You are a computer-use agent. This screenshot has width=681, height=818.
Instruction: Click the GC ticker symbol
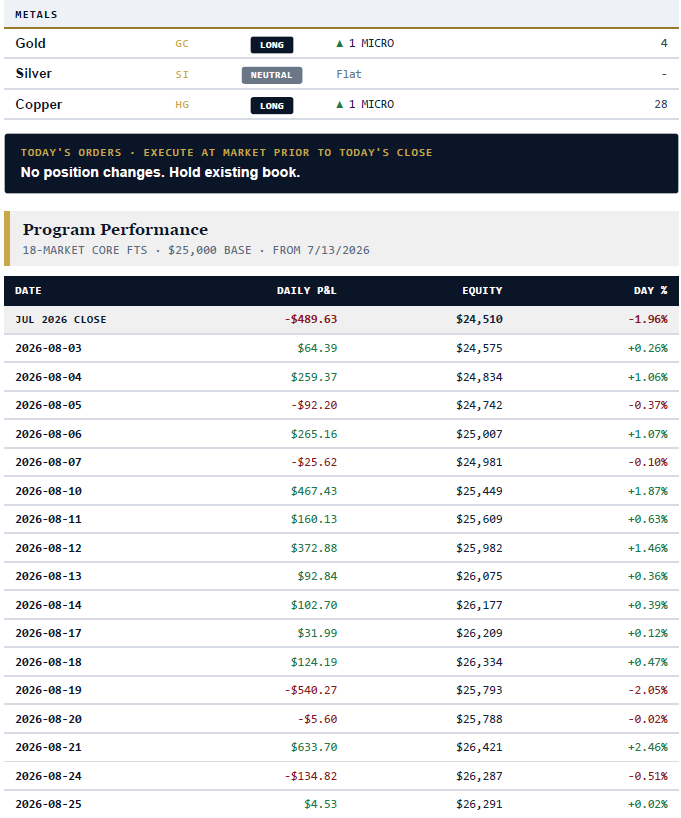[182, 44]
